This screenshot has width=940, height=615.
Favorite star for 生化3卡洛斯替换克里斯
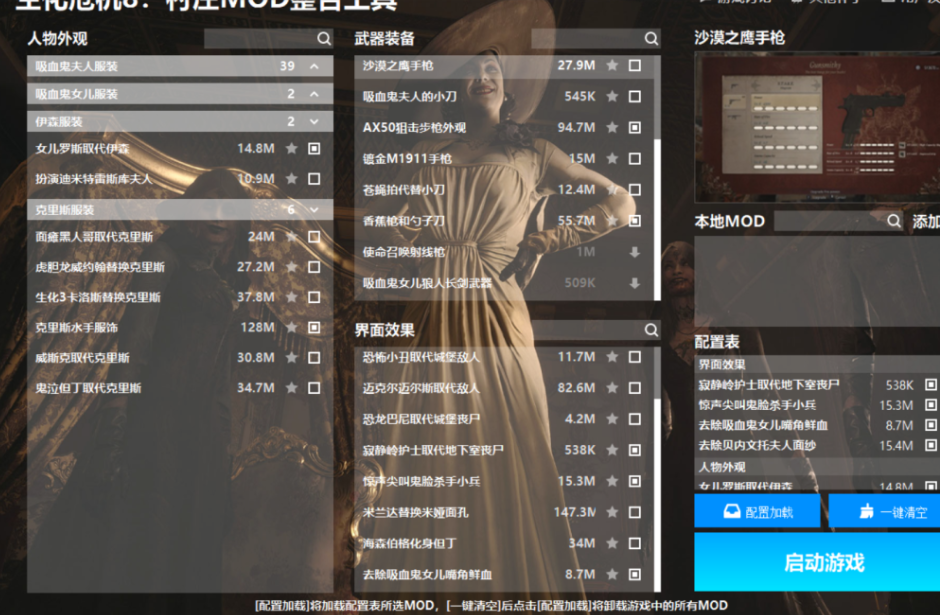tap(291, 297)
